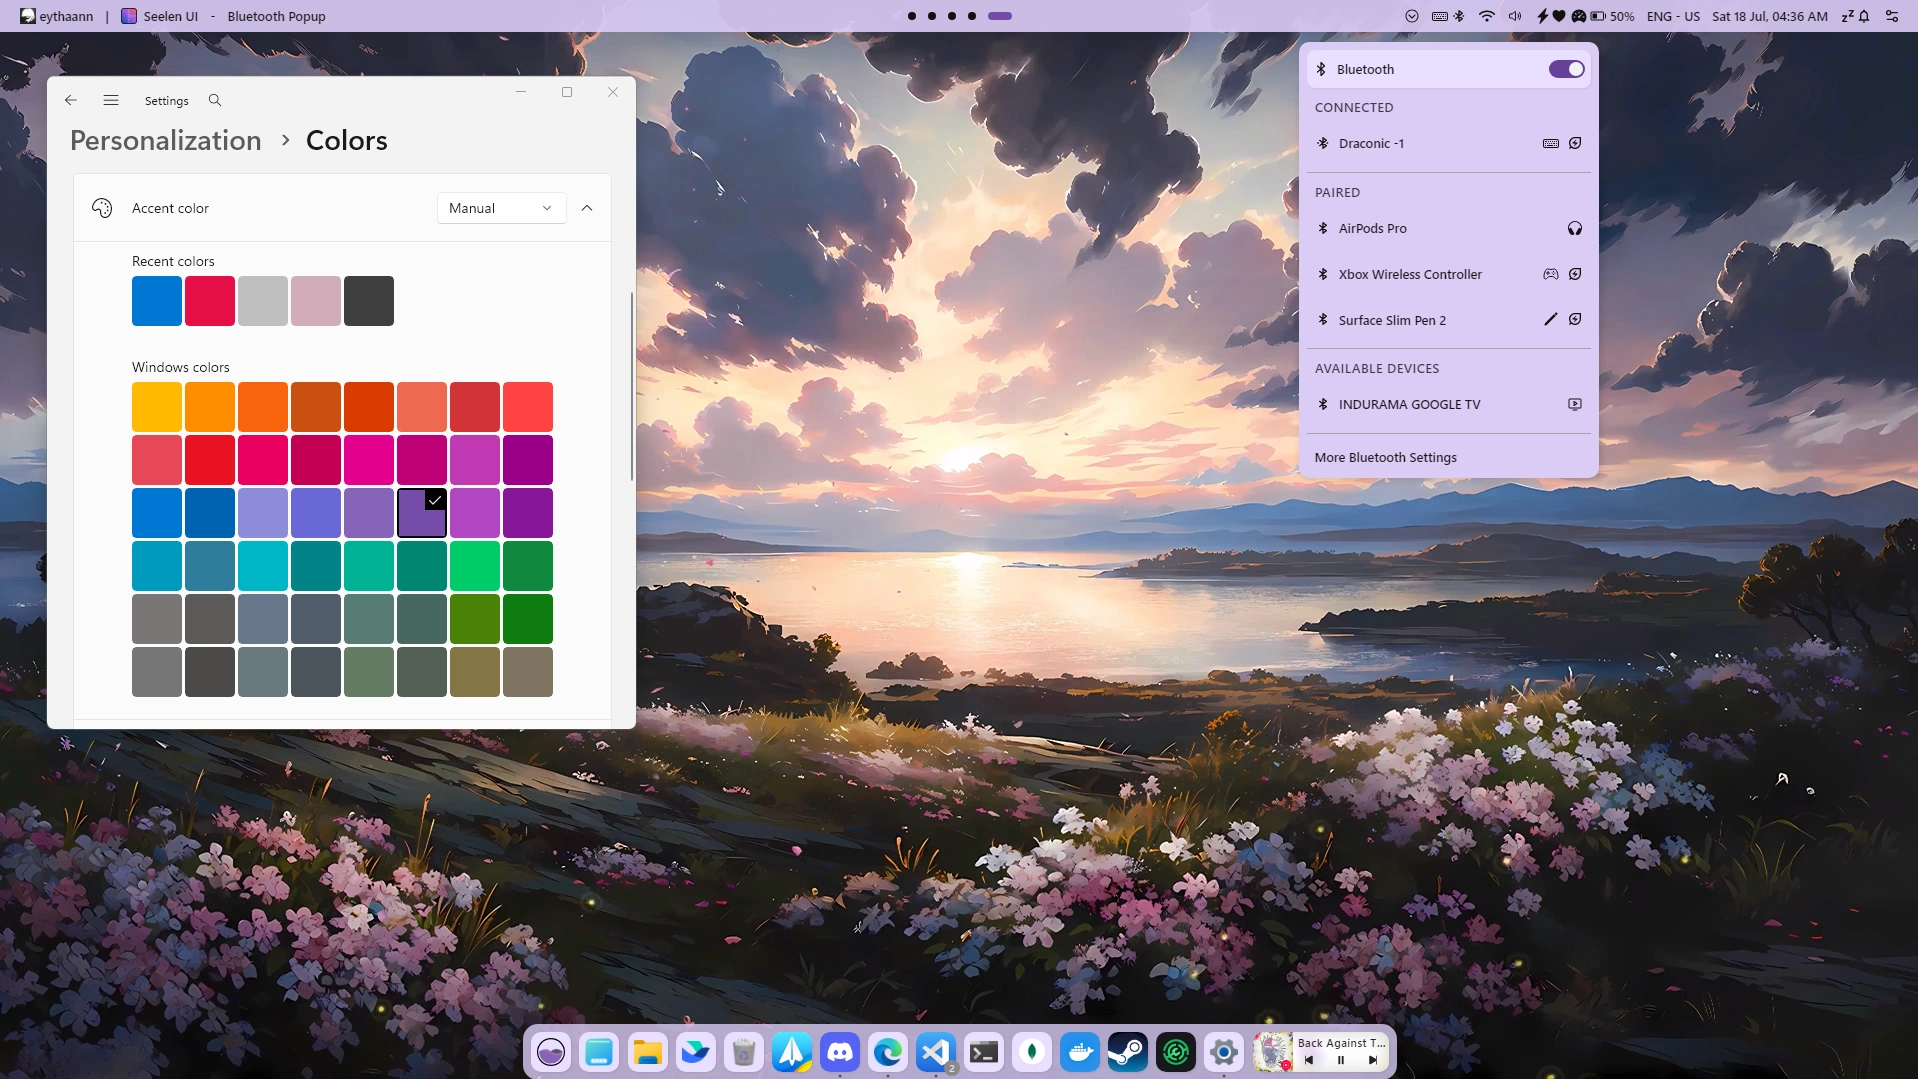Select the bright green swatch in the teal row

[x=475, y=566]
